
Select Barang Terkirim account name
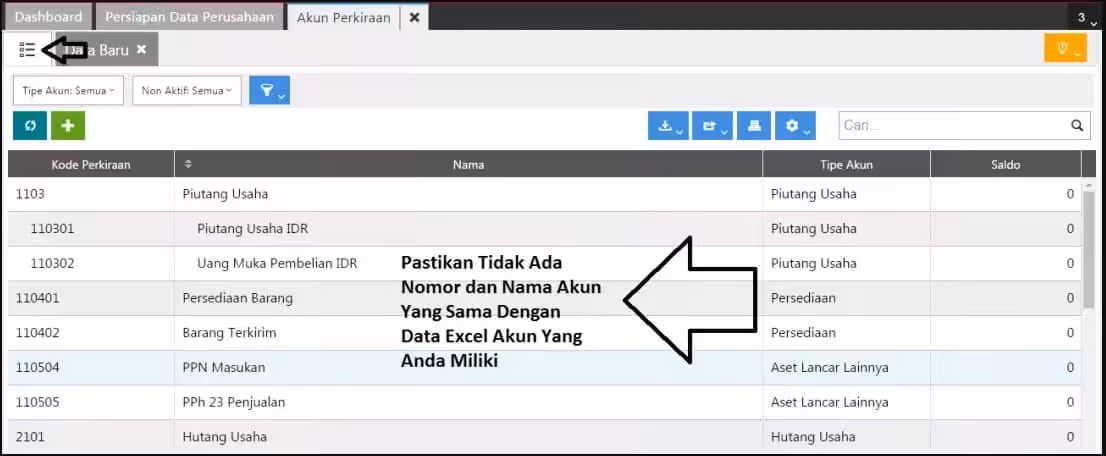tap(229, 332)
